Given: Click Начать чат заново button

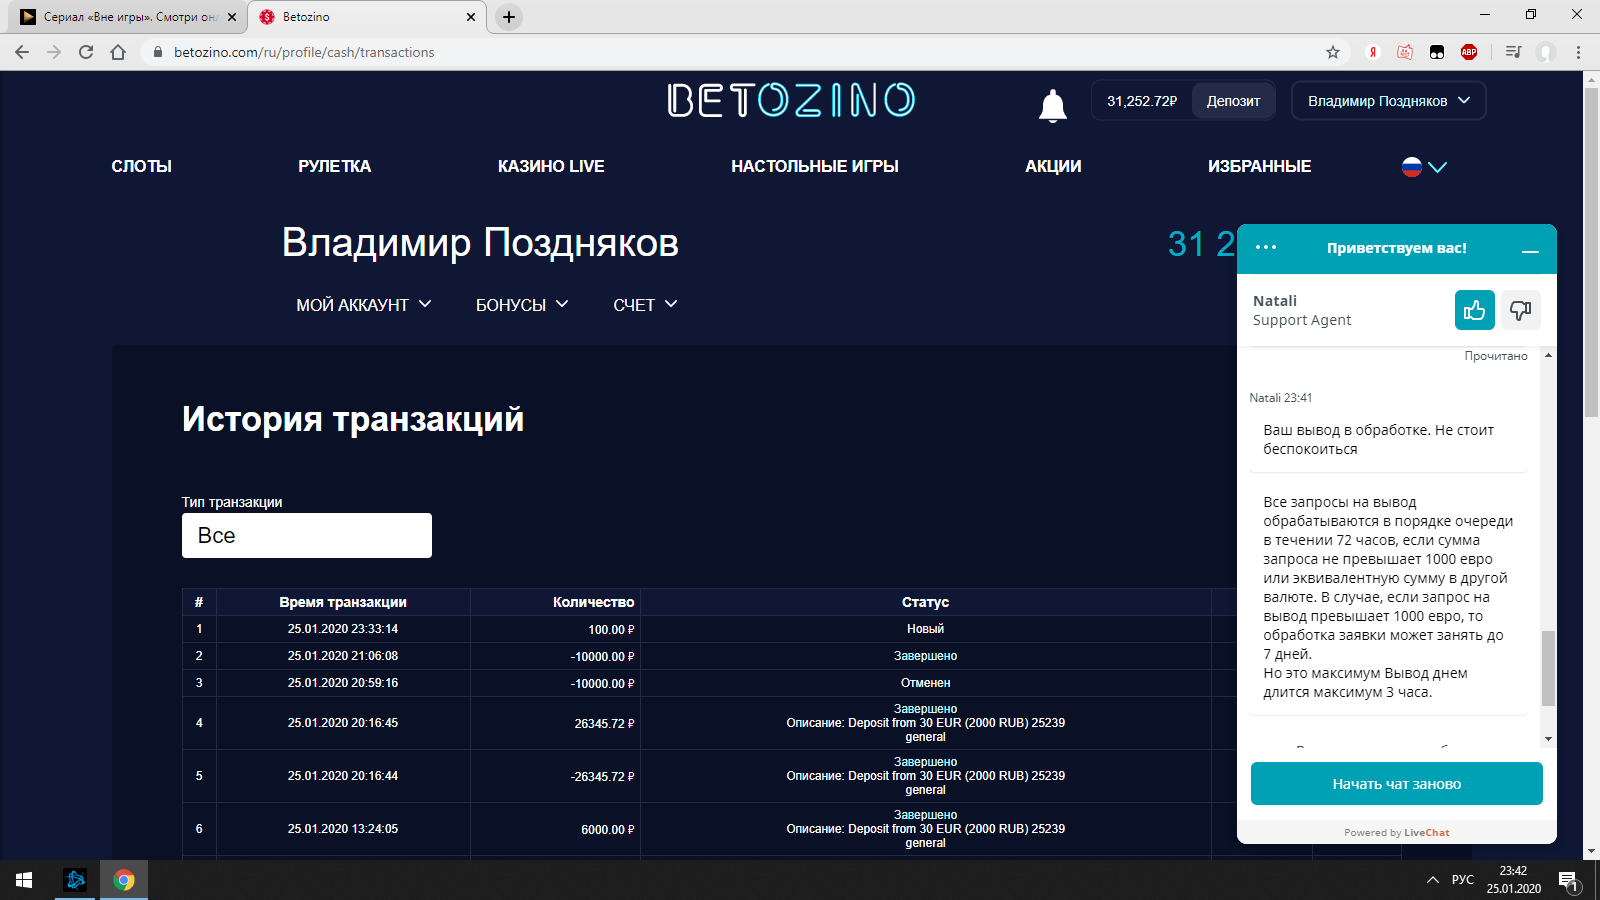Looking at the screenshot, I should 1397,784.
